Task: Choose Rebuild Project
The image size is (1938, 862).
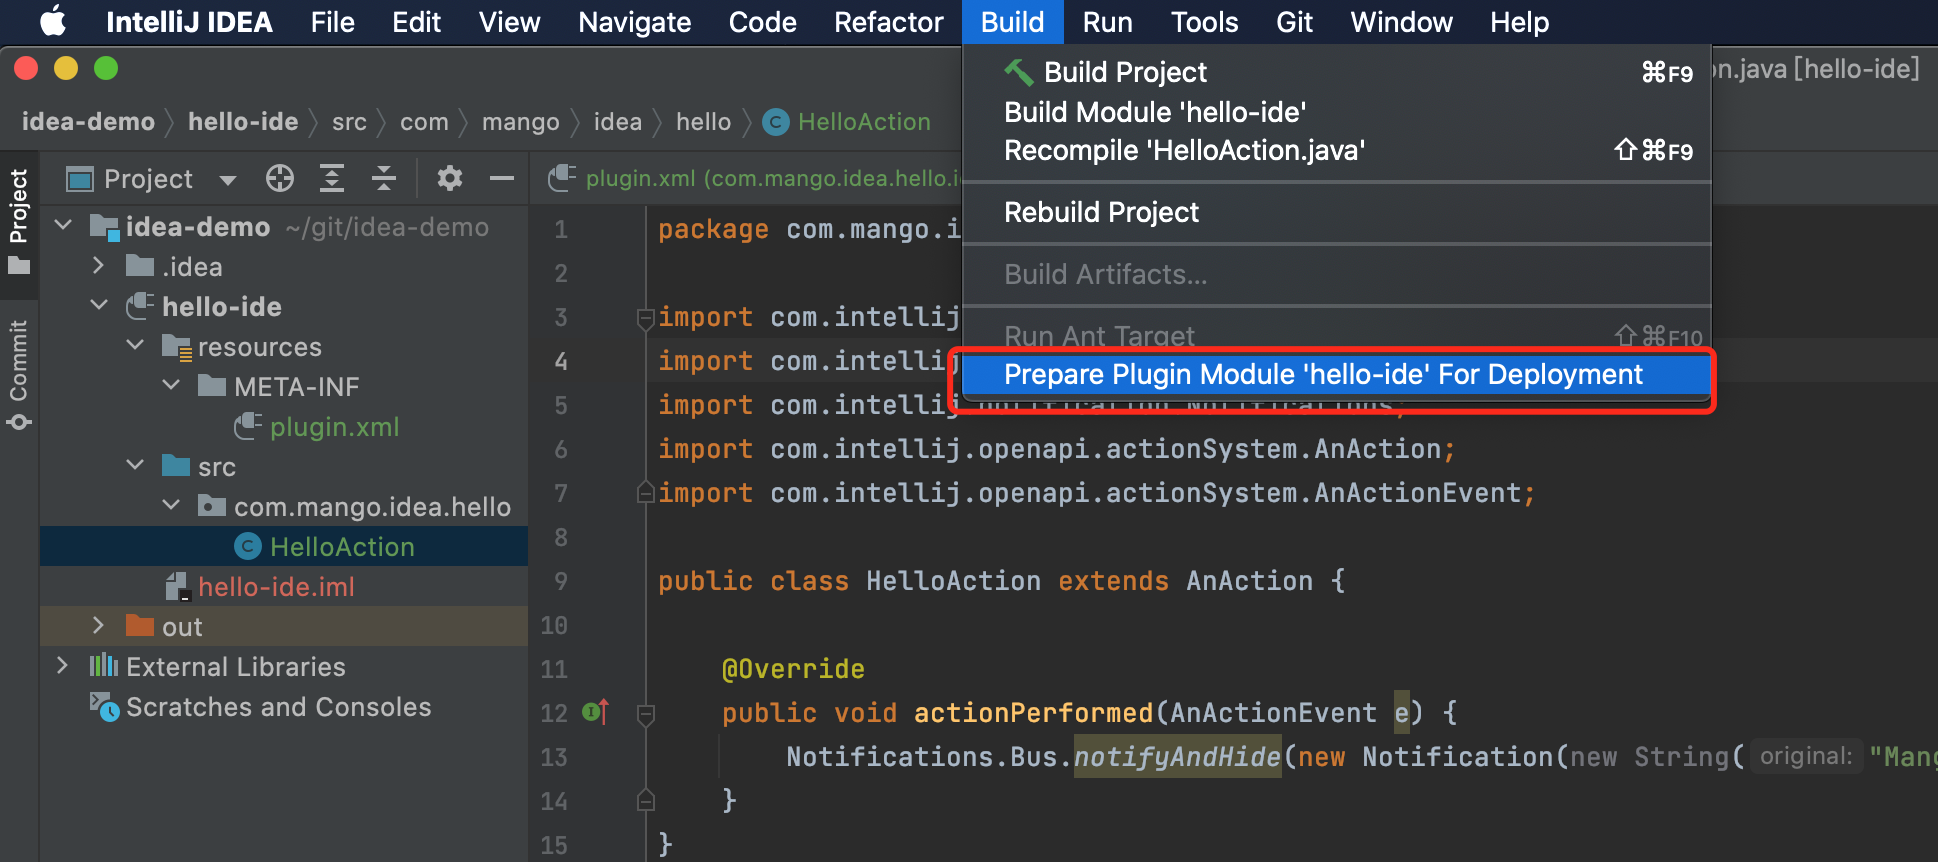Action: [x=1337, y=212]
